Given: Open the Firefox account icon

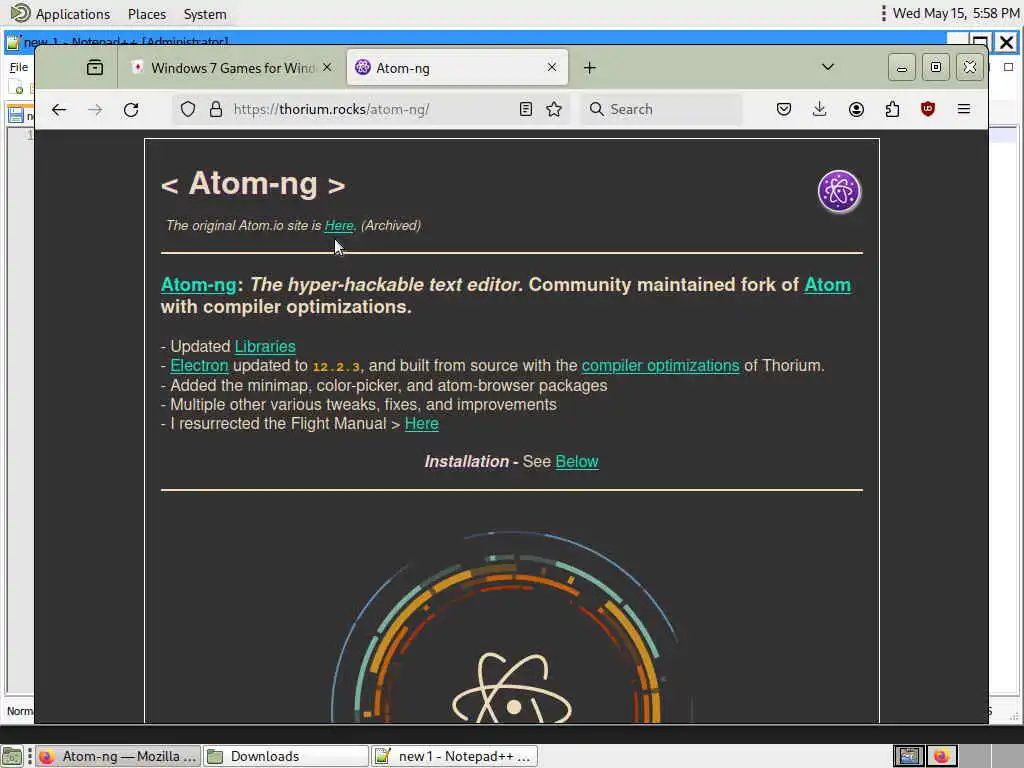Looking at the screenshot, I should tap(856, 109).
